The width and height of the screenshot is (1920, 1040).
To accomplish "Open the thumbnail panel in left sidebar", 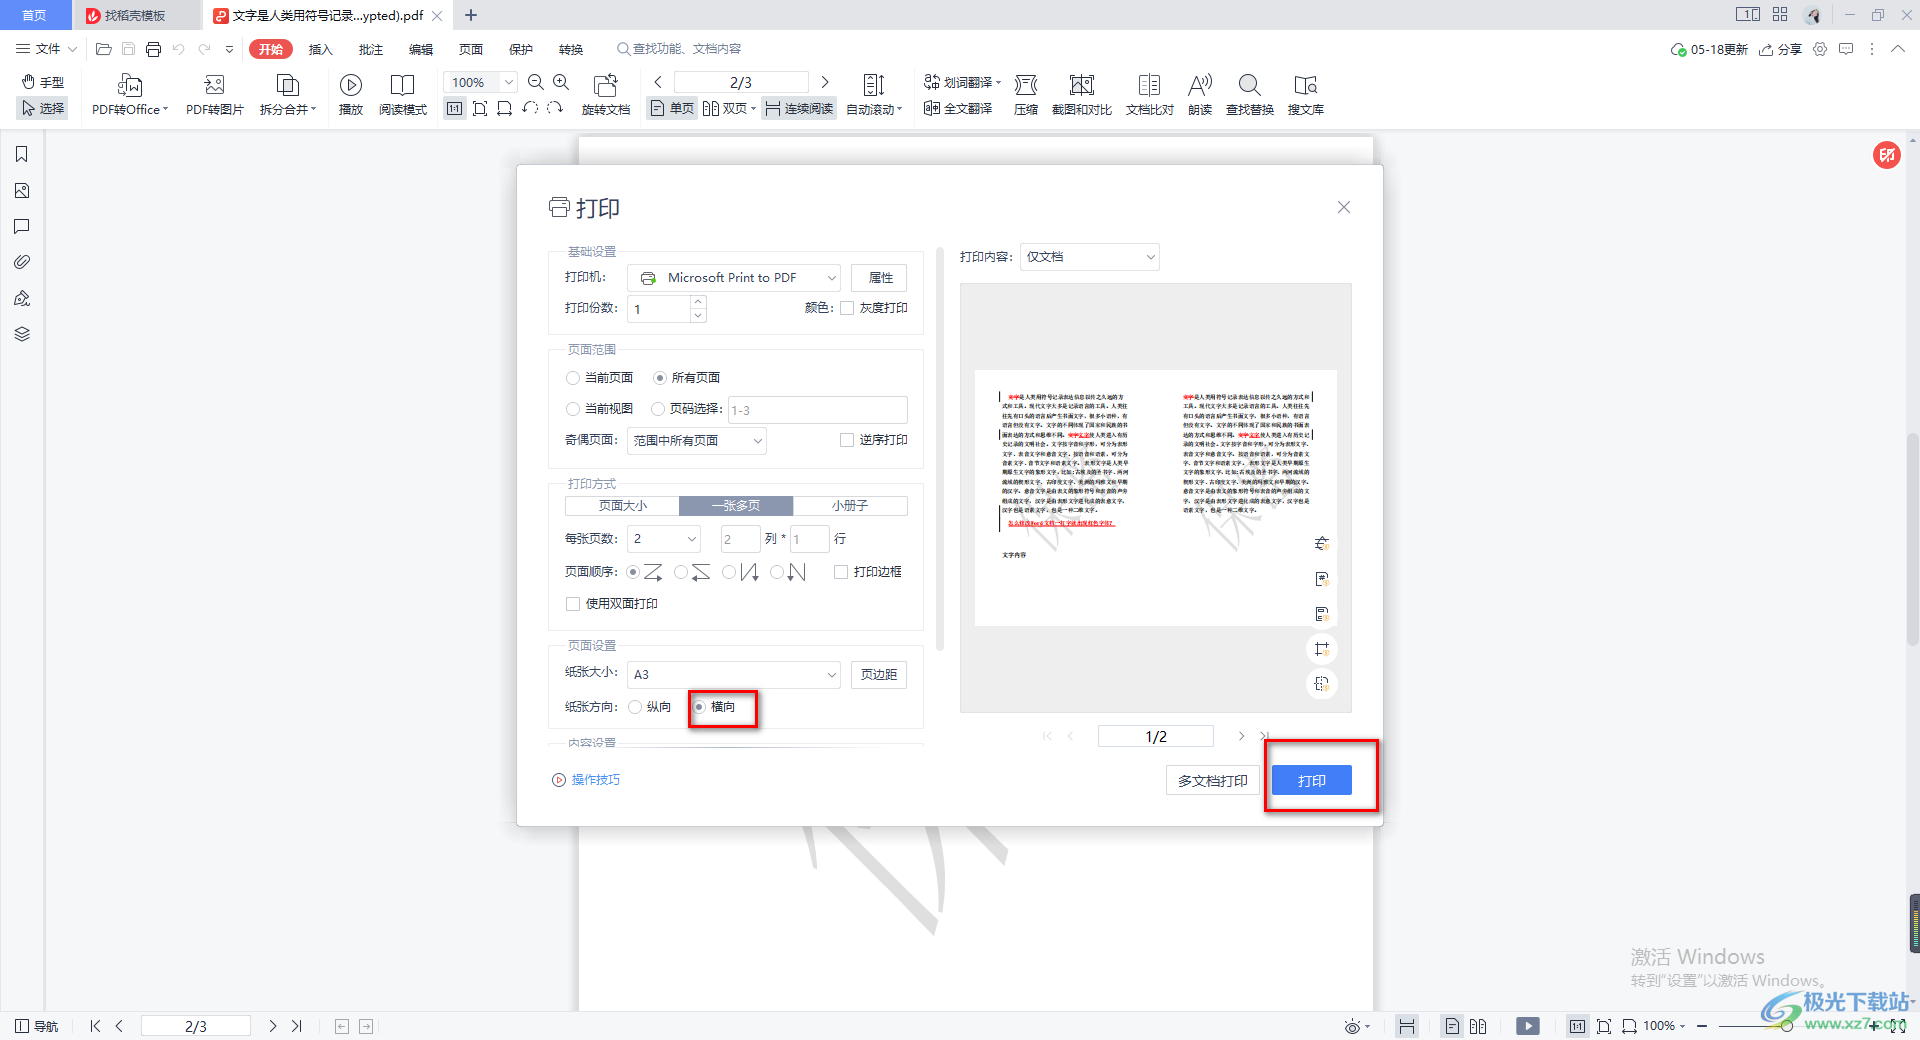I will click(22, 190).
